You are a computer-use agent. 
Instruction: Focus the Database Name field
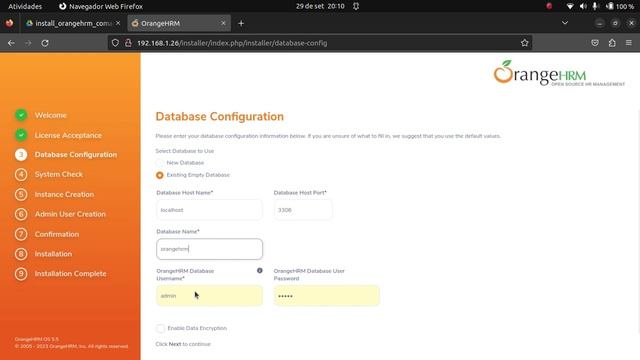coord(209,249)
